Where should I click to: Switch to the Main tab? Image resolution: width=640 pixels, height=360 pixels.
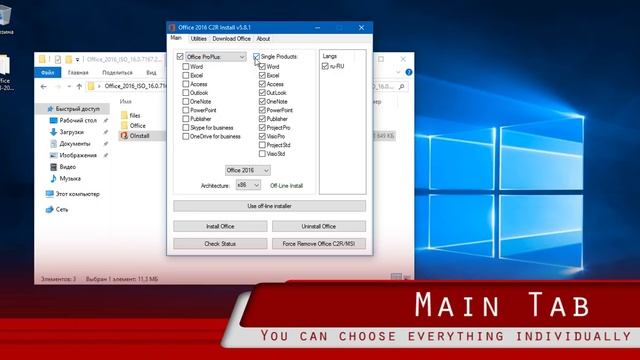pyautogui.click(x=176, y=38)
